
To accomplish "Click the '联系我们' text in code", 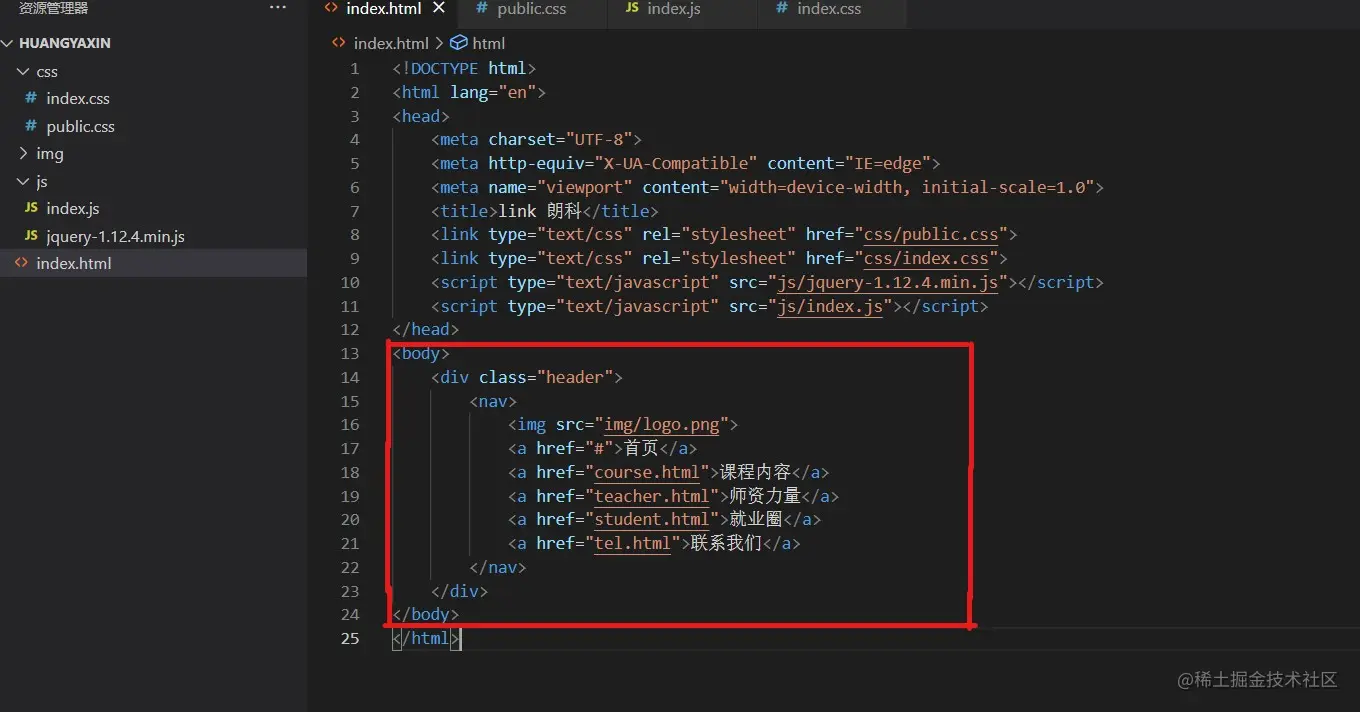I will coord(726,544).
